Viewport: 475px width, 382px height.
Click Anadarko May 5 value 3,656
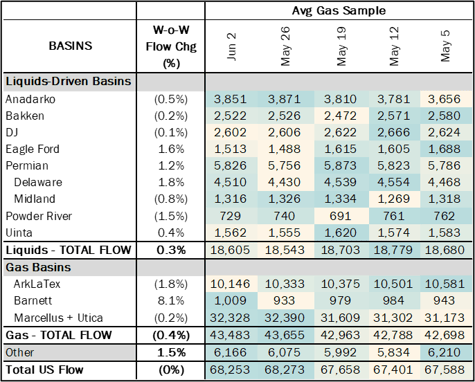(x=444, y=99)
